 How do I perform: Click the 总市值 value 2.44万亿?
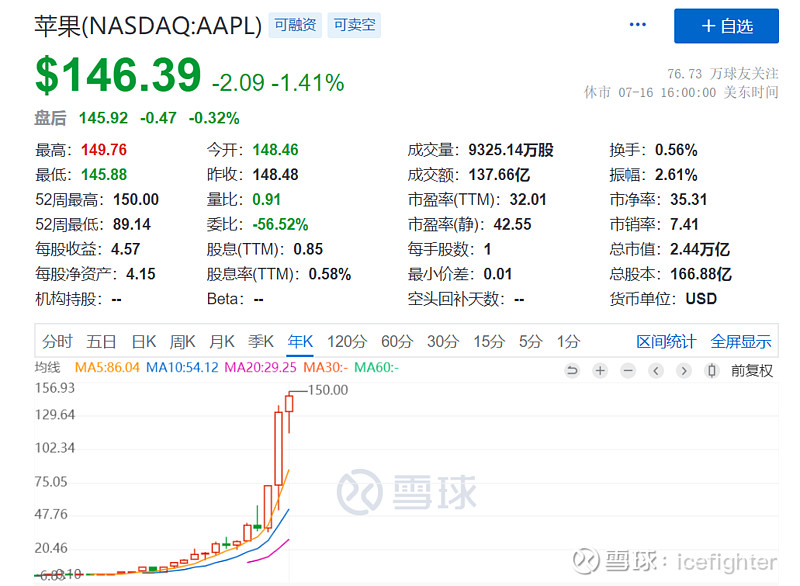coord(700,249)
